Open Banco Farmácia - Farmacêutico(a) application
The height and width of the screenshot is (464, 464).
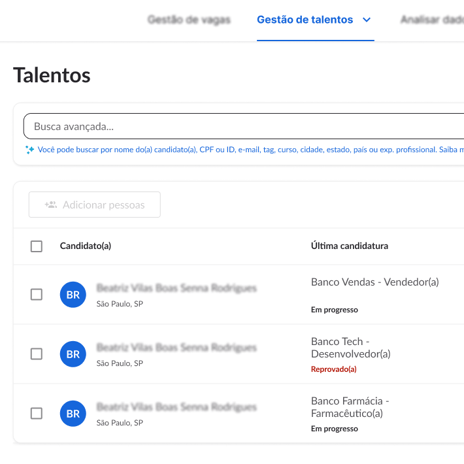[350, 407]
